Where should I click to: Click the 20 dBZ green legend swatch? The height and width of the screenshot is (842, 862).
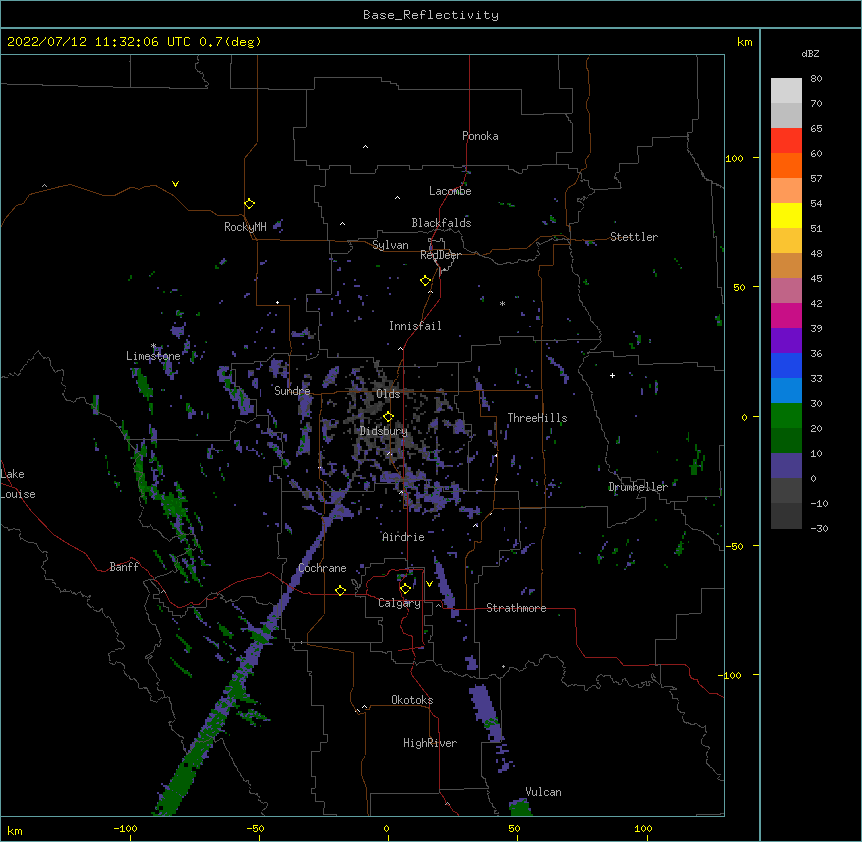(x=786, y=440)
